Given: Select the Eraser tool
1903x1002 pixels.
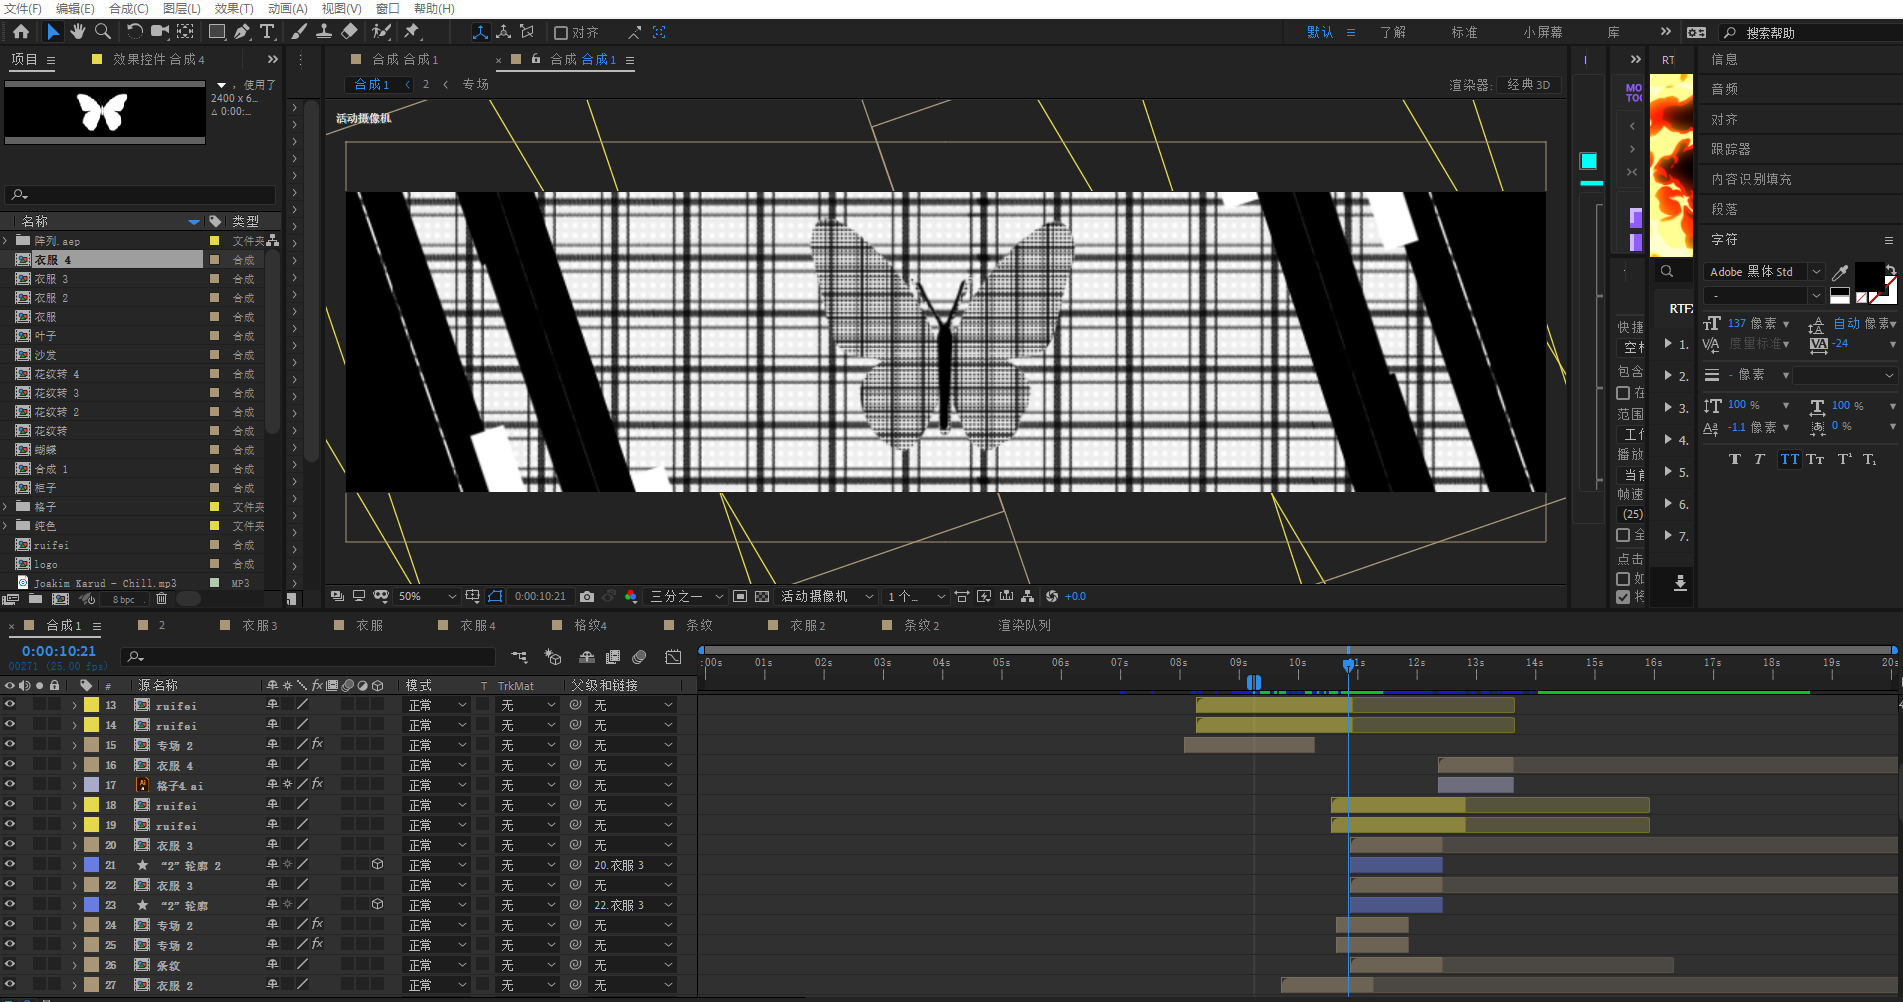Looking at the screenshot, I should 349,32.
